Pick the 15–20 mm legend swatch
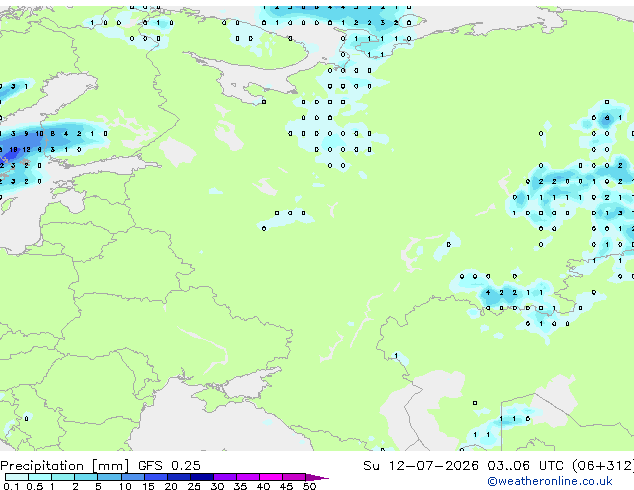The width and height of the screenshot is (634, 490). pos(155,477)
